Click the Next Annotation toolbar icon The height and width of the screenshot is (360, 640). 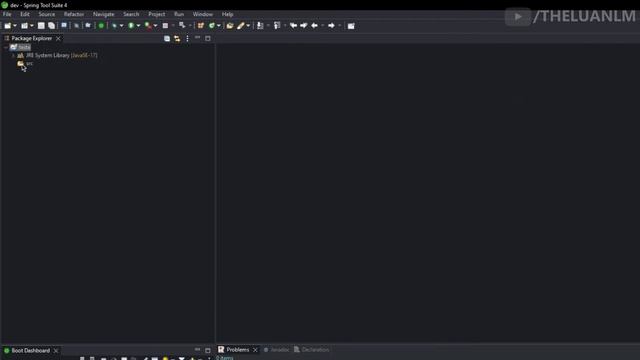(260, 26)
